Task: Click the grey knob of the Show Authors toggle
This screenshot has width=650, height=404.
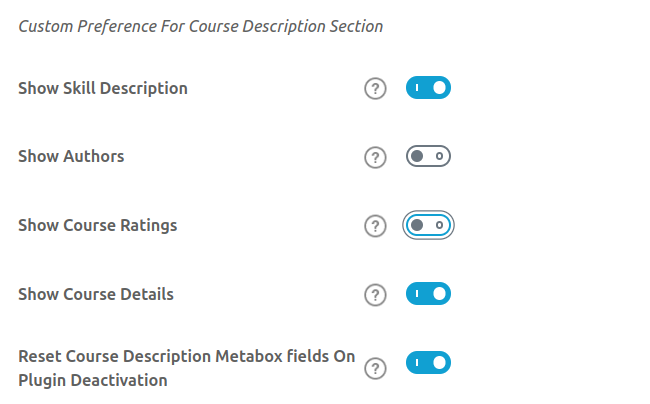Action: pos(417,156)
